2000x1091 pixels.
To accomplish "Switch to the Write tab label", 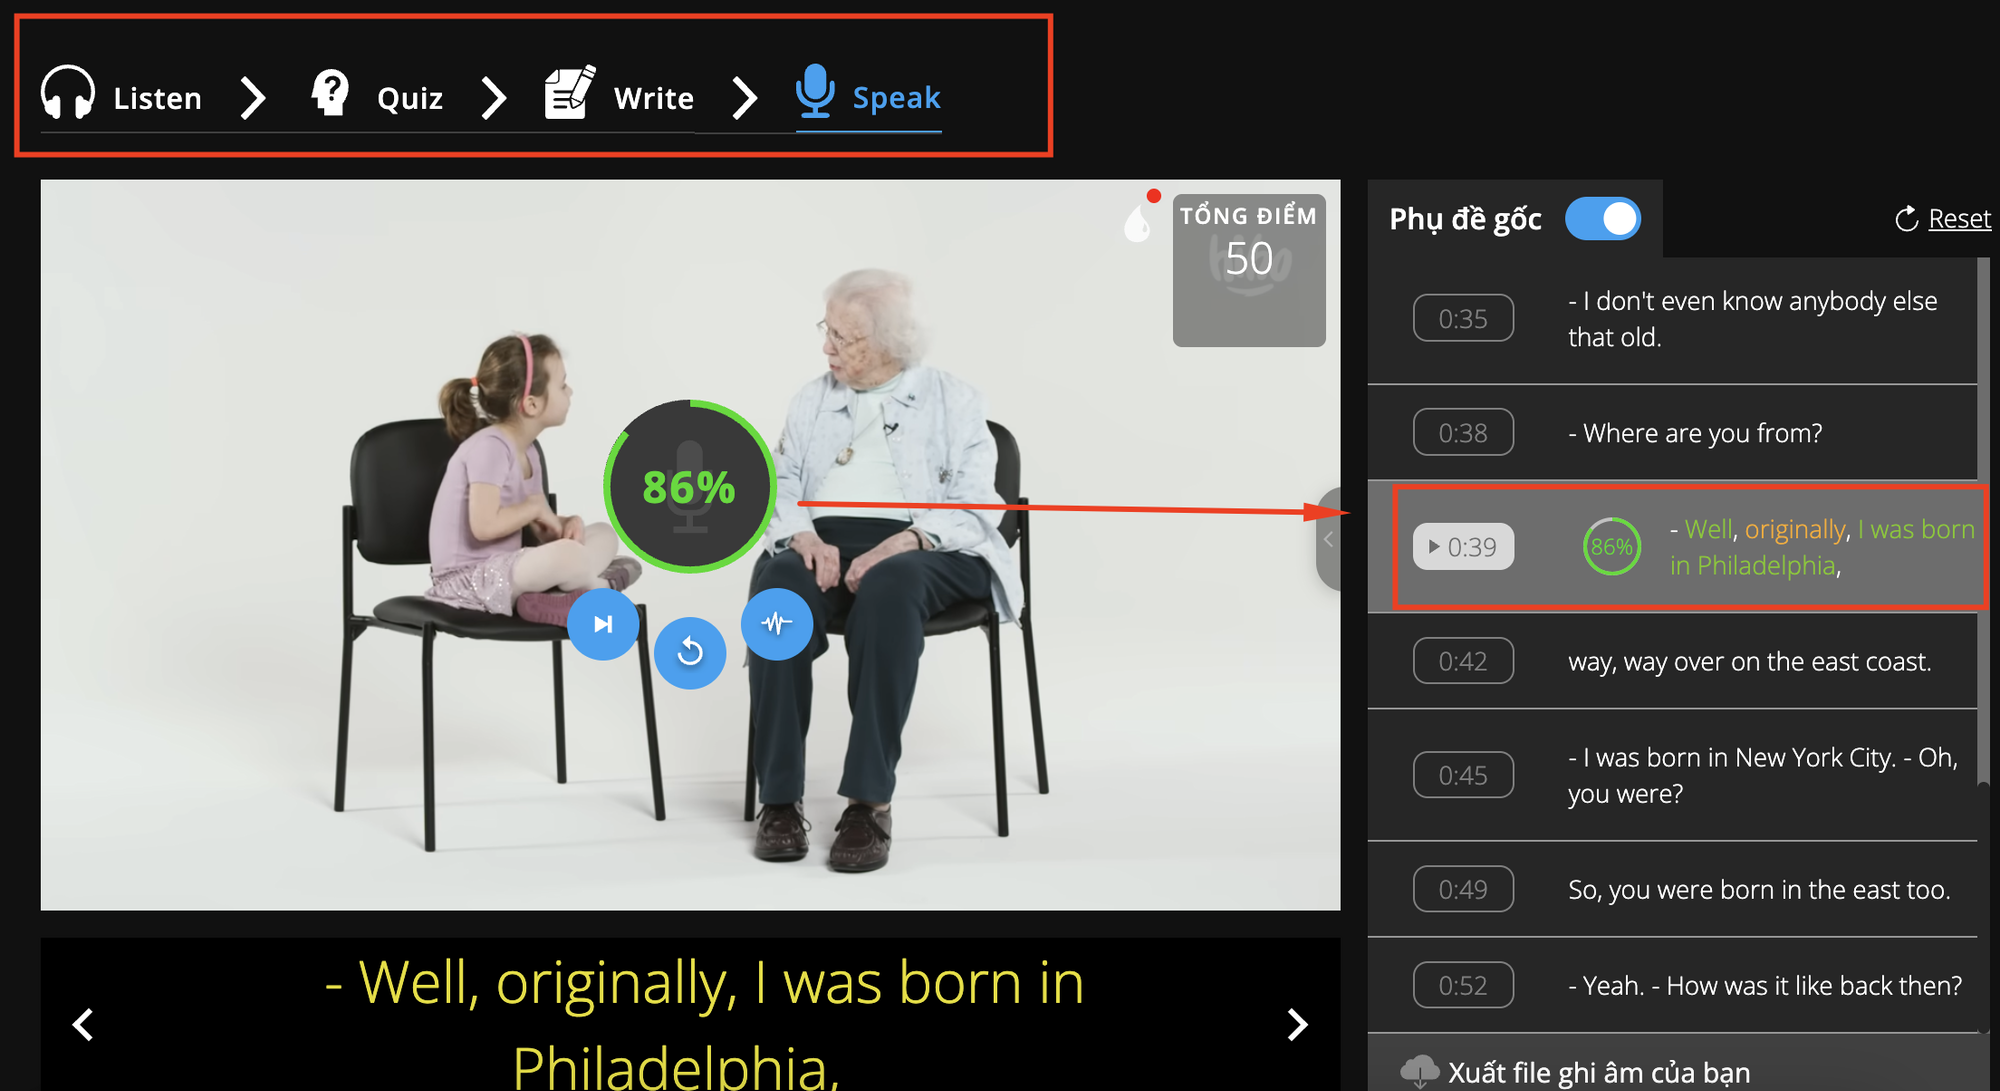I will 653,98.
